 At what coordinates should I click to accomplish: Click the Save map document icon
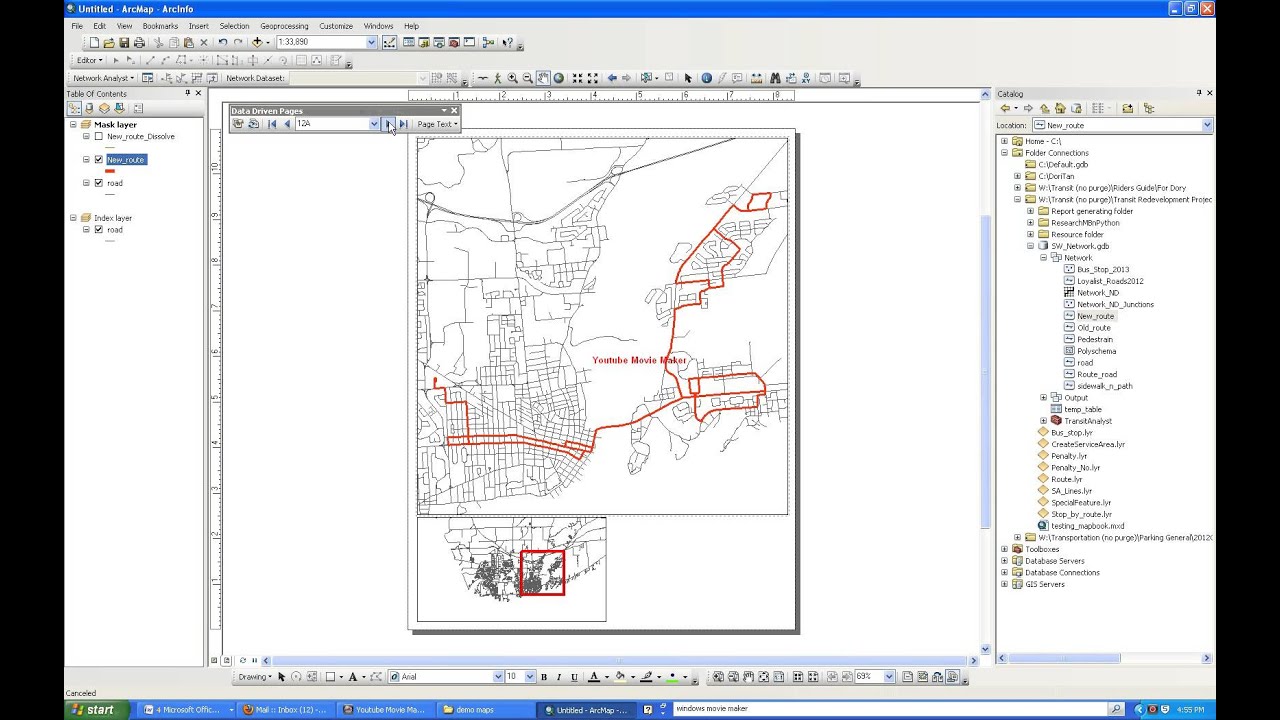click(124, 43)
